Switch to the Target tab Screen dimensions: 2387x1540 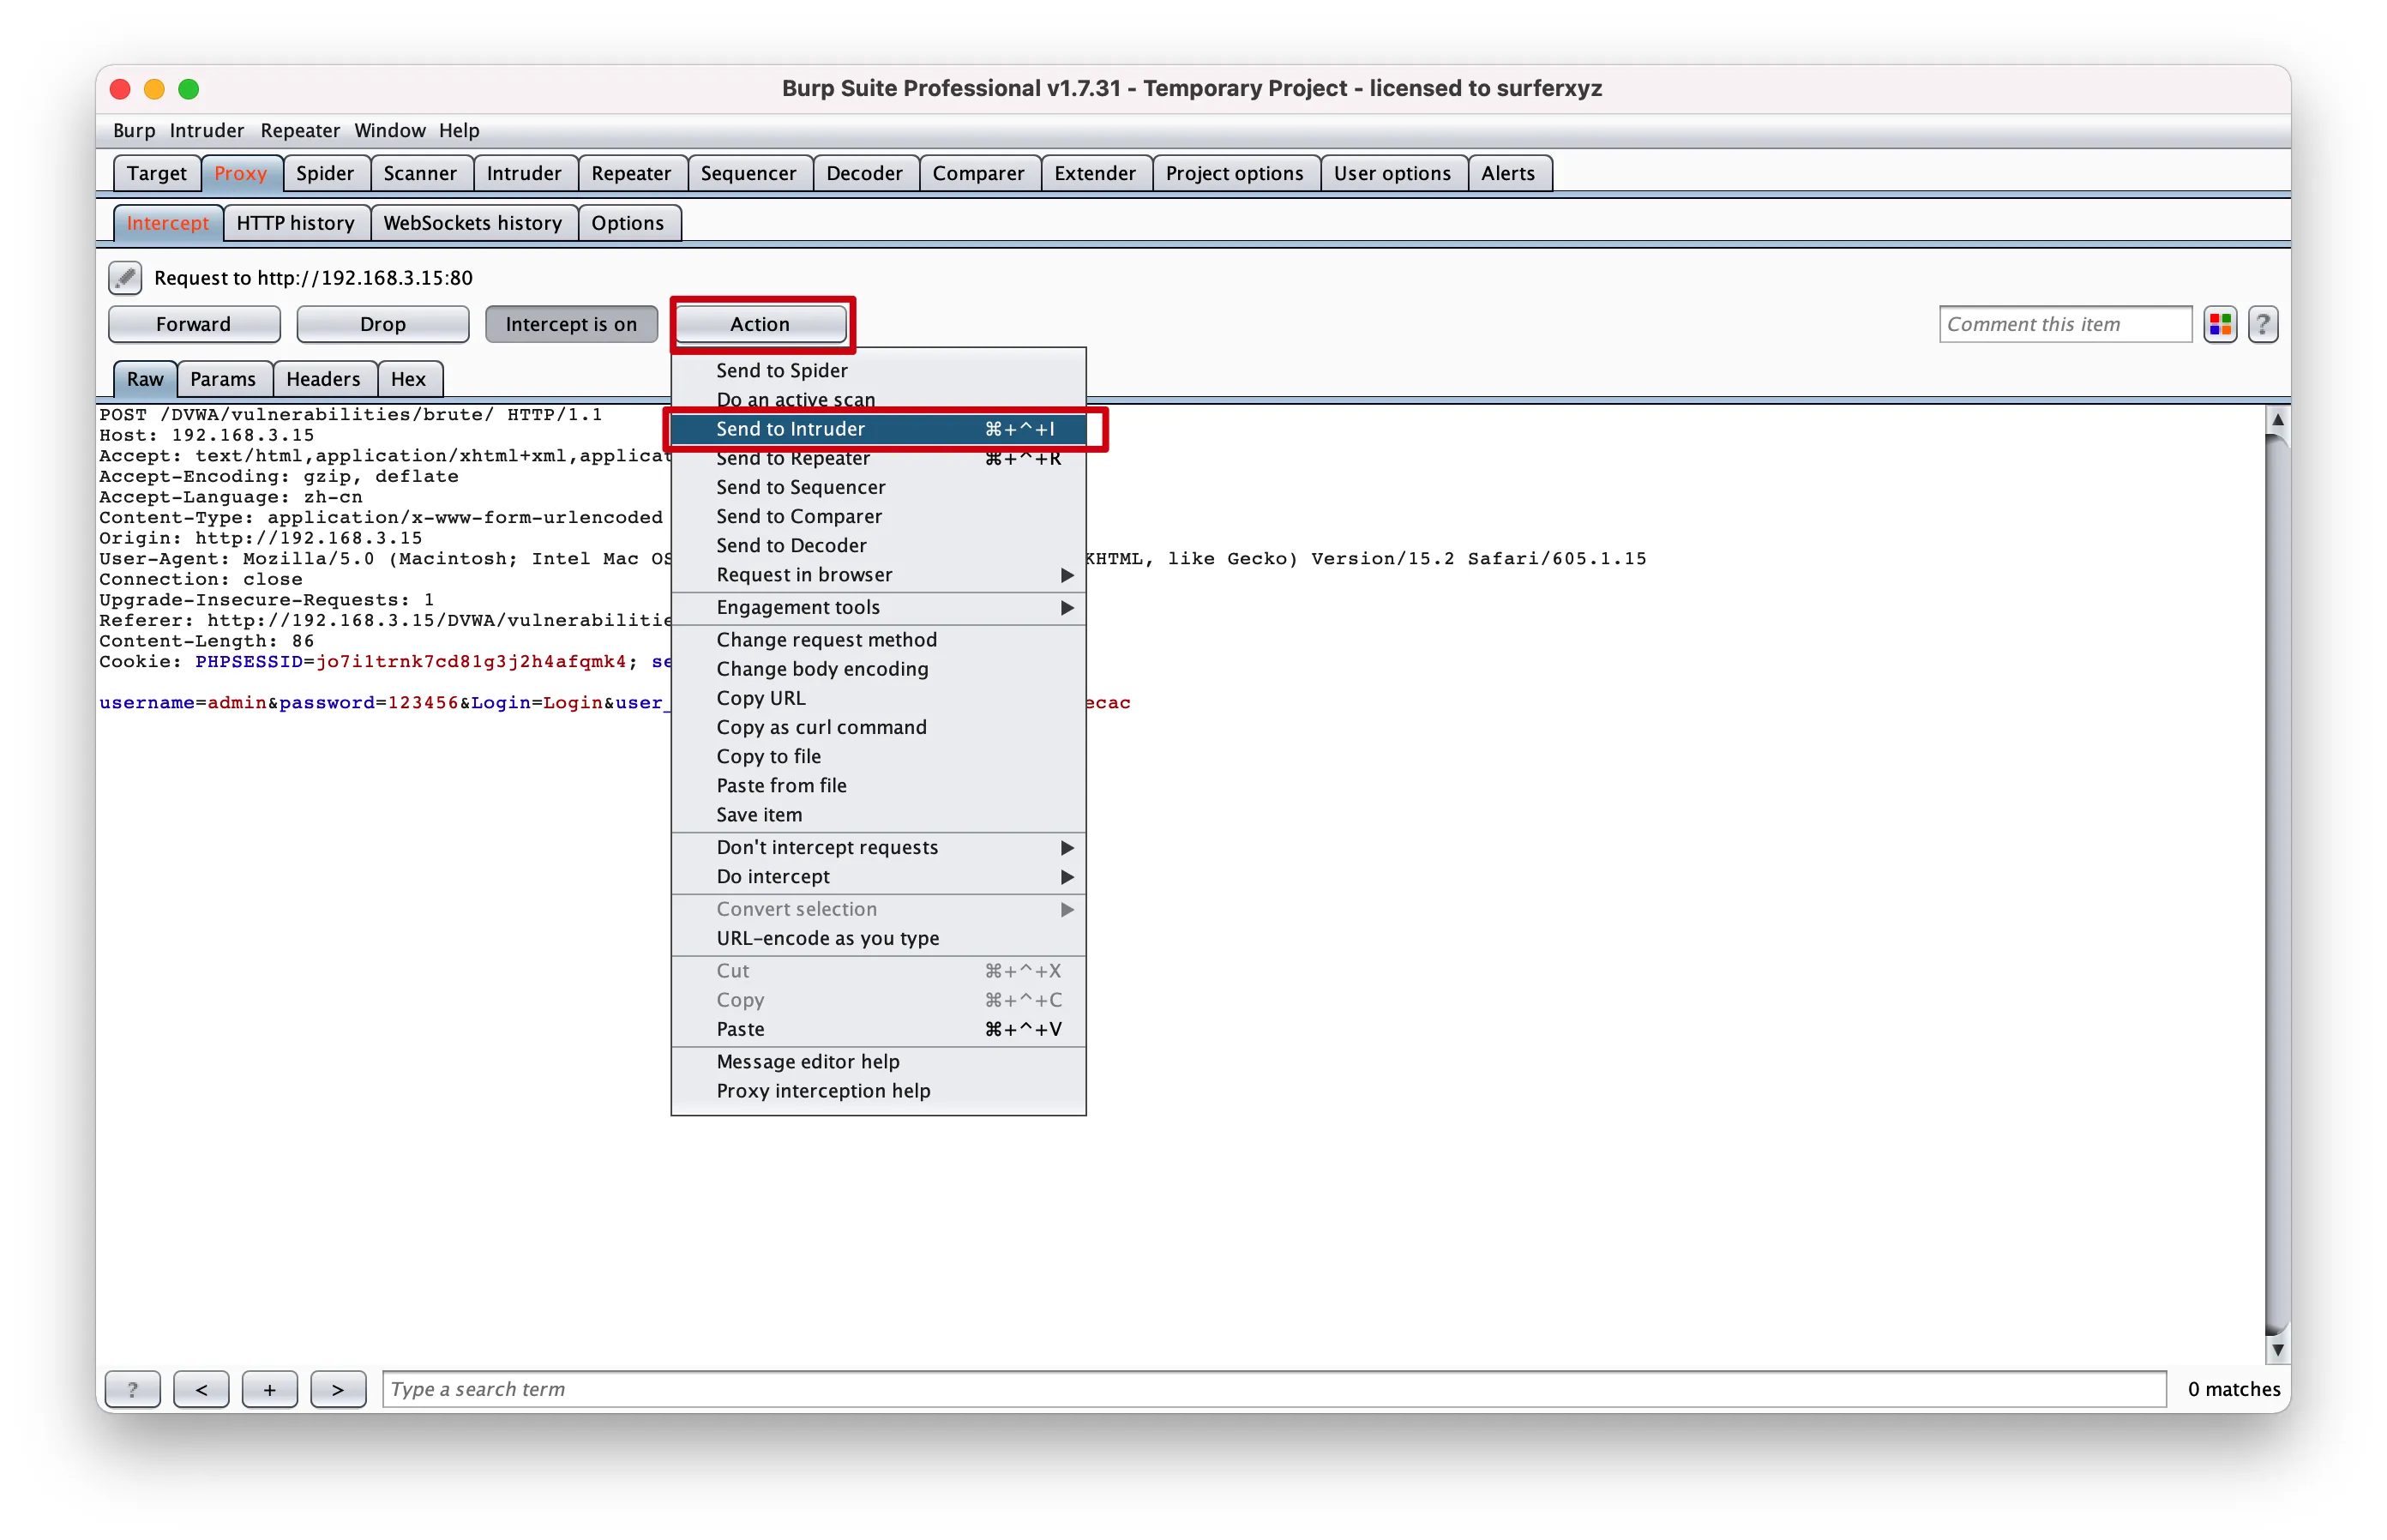[156, 173]
